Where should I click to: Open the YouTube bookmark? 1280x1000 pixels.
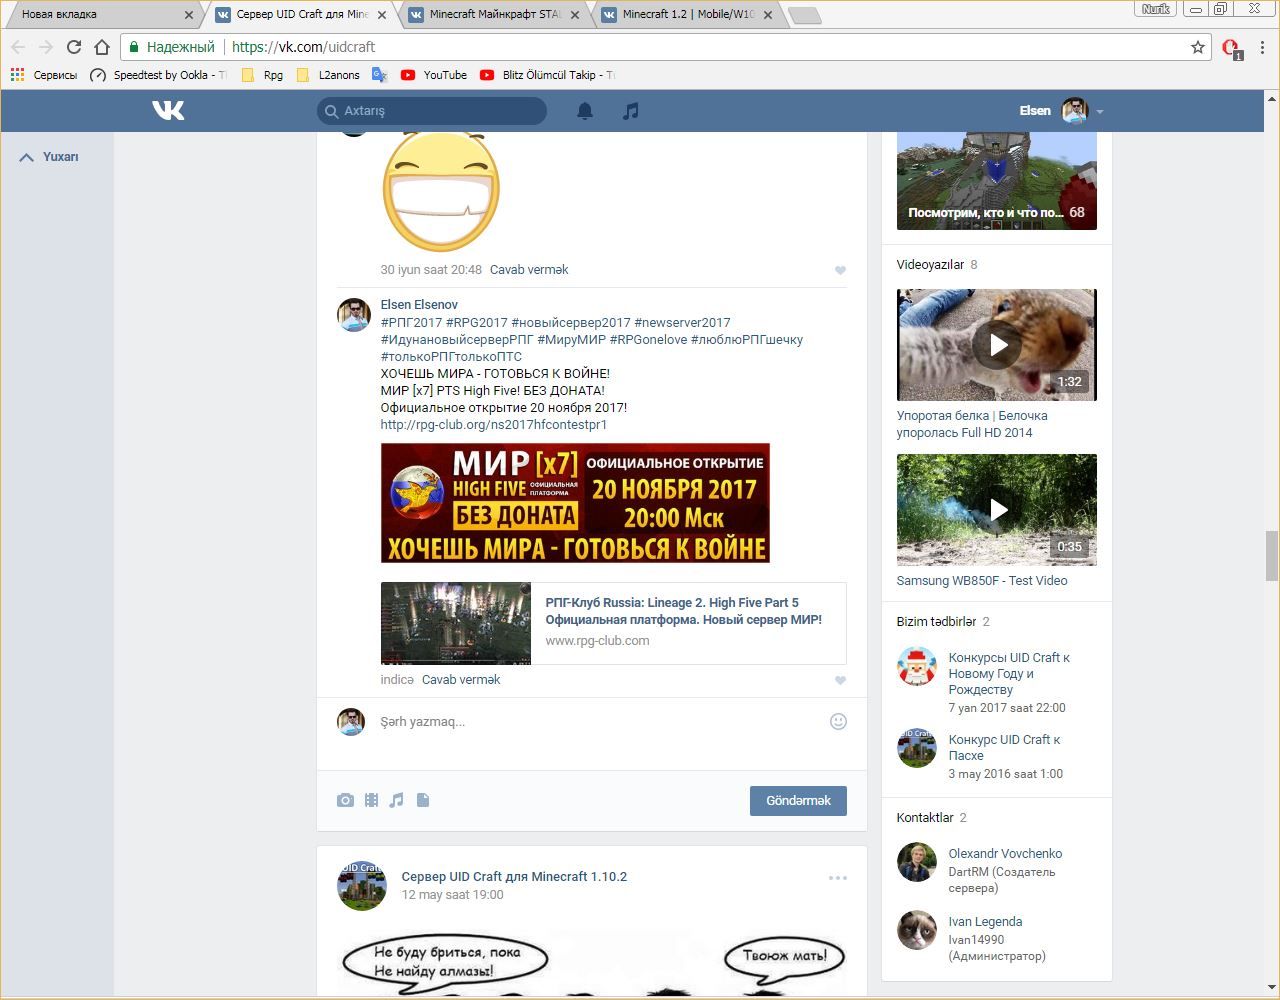click(434, 75)
